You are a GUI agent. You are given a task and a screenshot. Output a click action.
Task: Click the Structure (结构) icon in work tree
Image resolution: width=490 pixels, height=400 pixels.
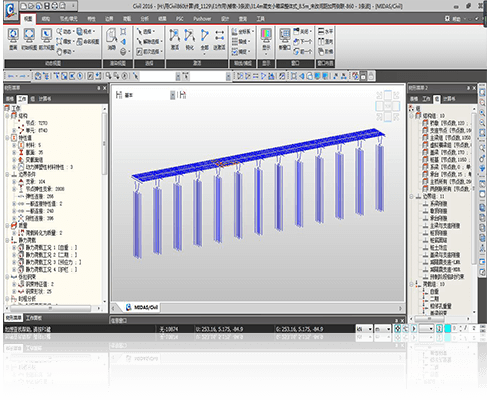14,116
